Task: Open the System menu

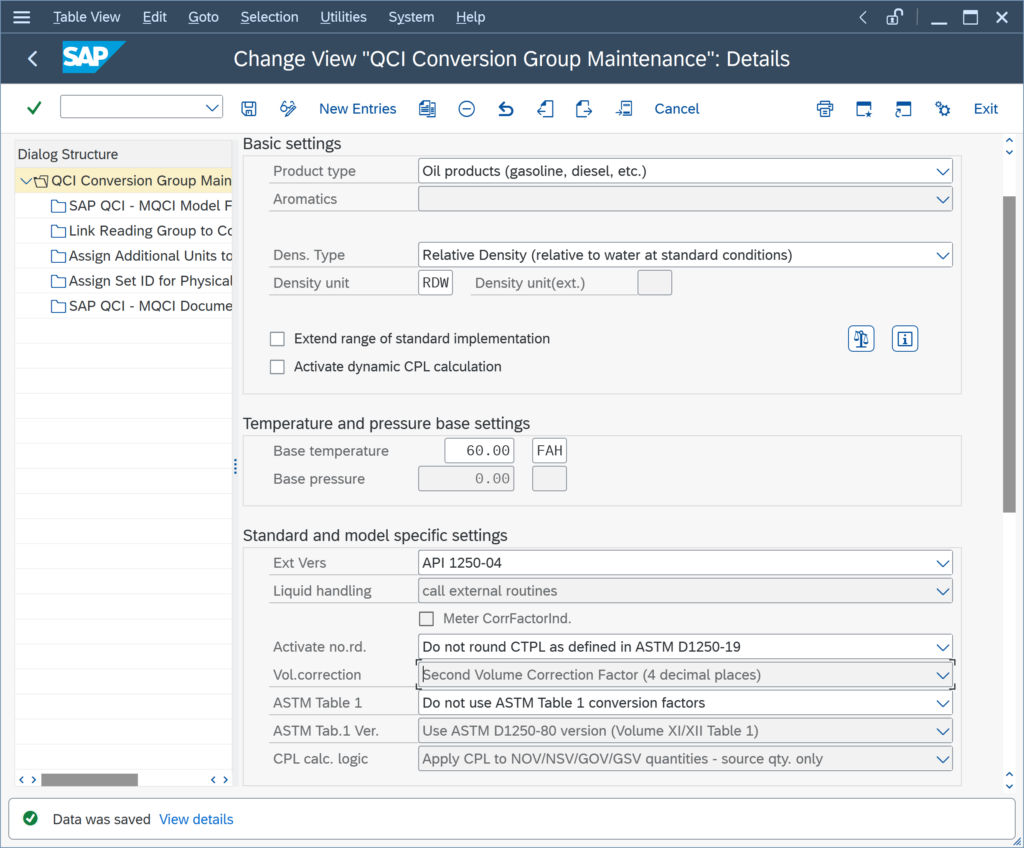Action: tap(411, 17)
